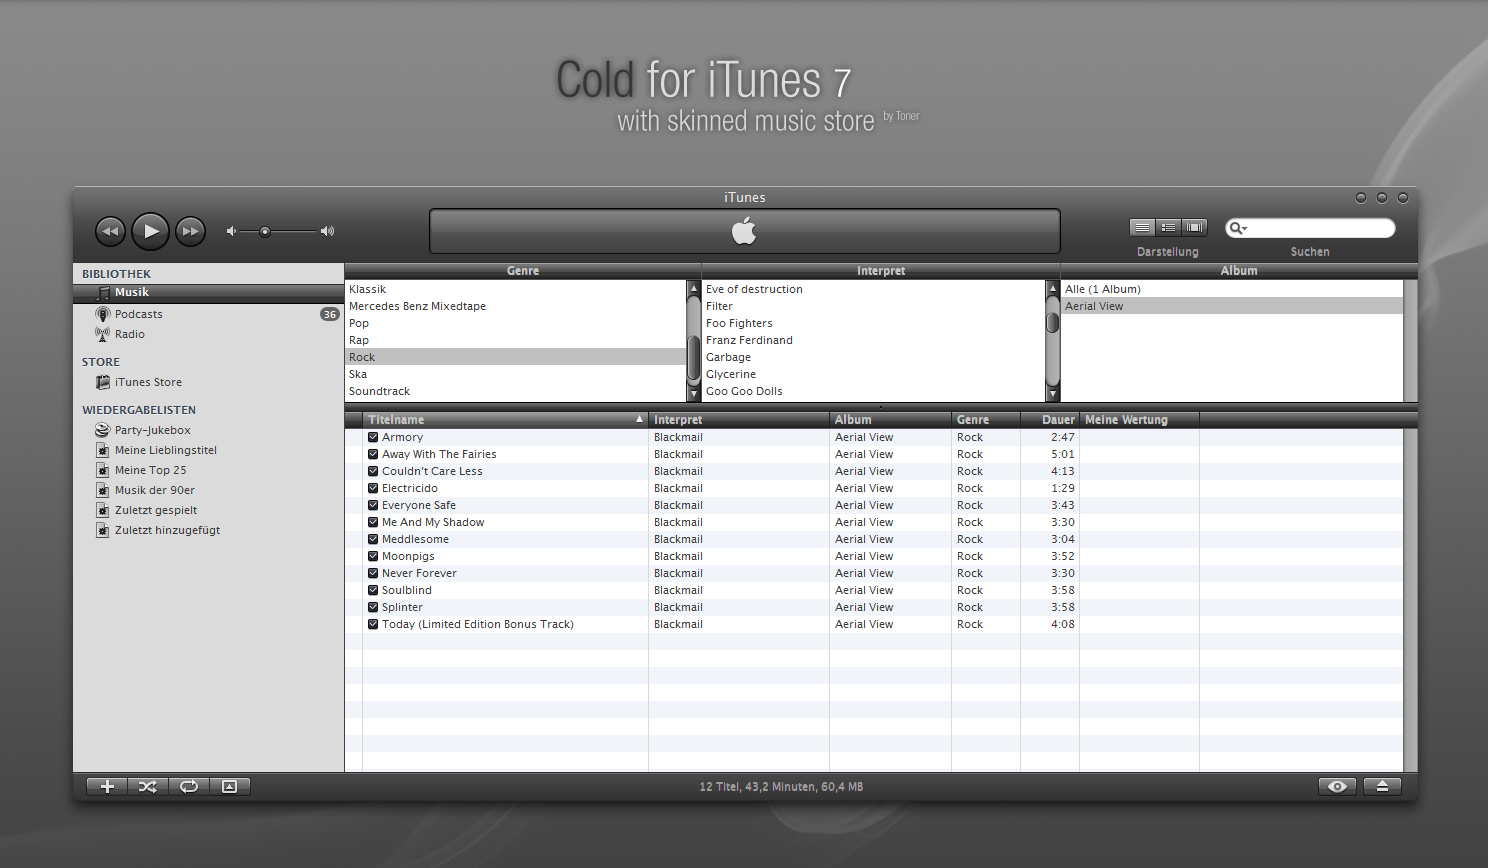
Task: Click the previous track rewind button
Action: tap(110, 231)
